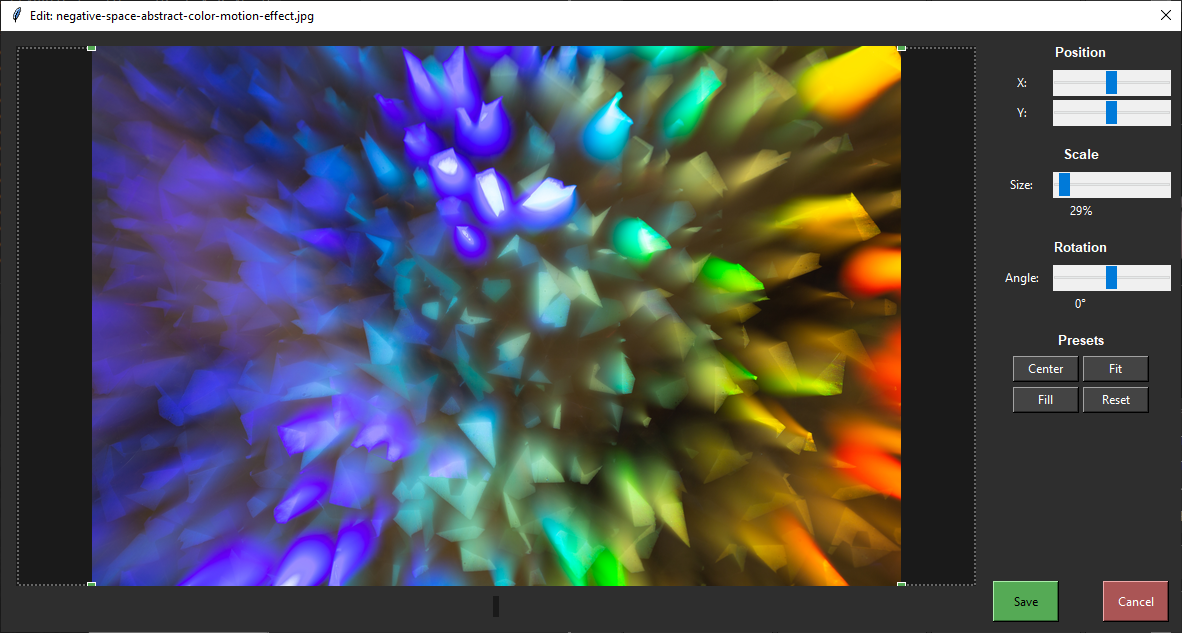Image resolution: width=1182 pixels, height=633 pixels.
Task: Hit the Reset preset button
Action: (1115, 400)
